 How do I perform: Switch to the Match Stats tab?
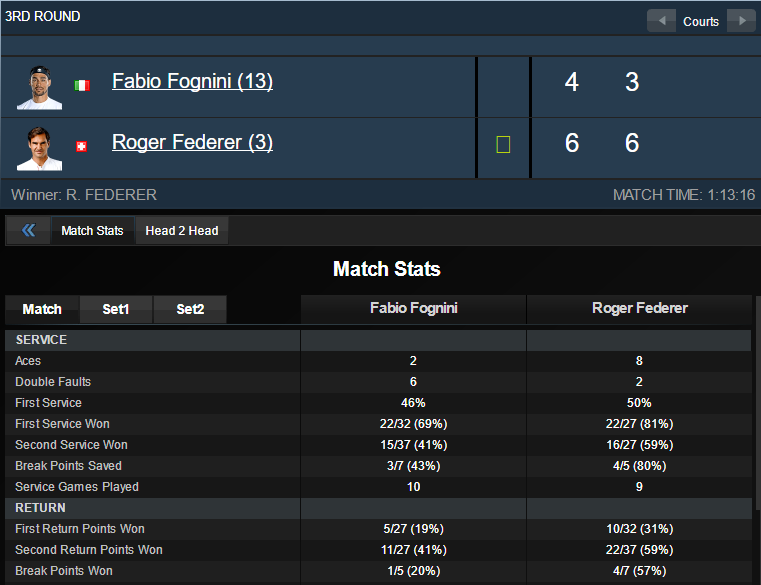coord(92,231)
